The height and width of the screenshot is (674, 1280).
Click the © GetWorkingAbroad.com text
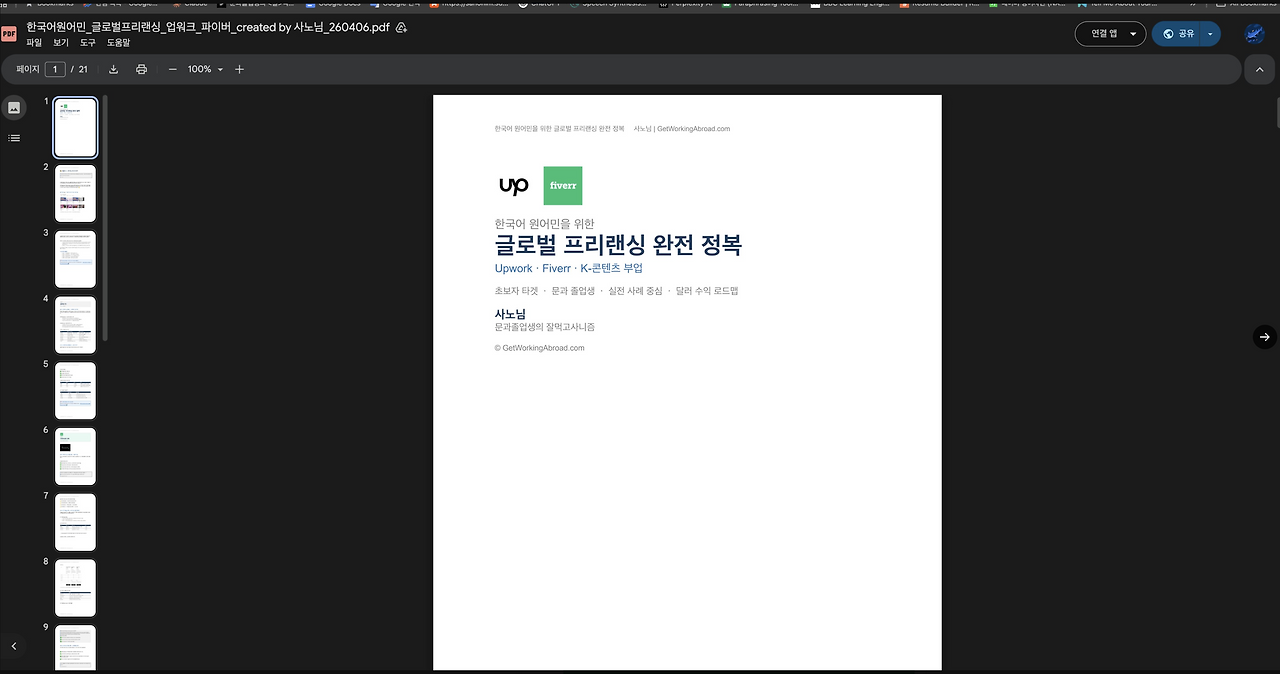tap(539, 348)
